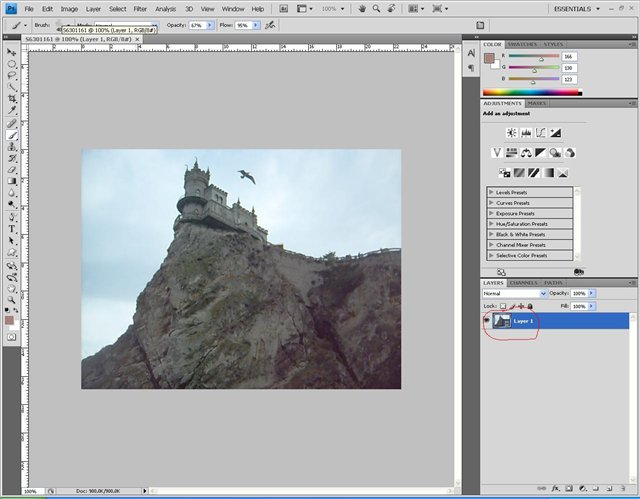Expand Selective Color Presets
The width and height of the screenshot is (640, 499).
530,255
